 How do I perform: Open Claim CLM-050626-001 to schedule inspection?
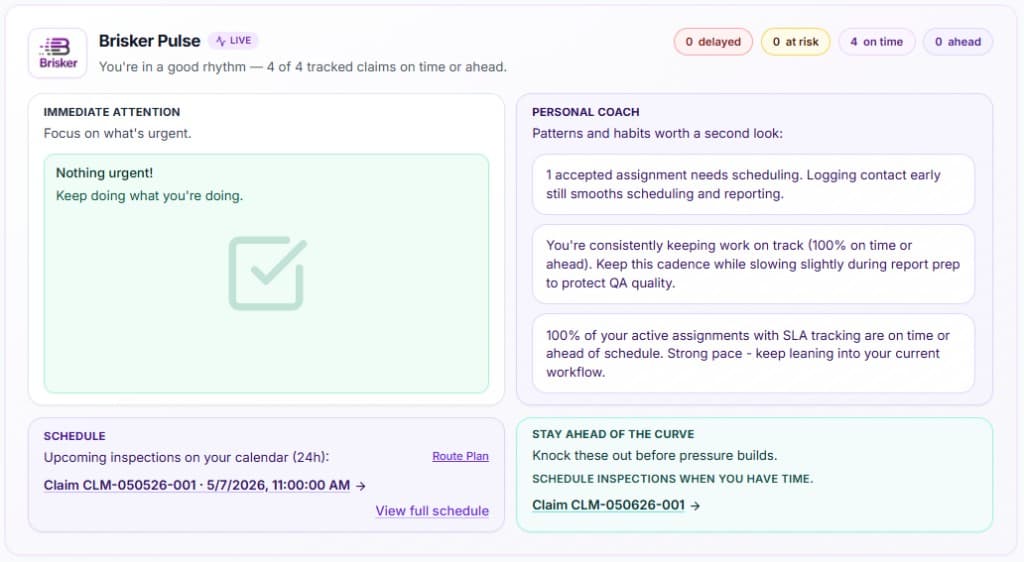608,505
